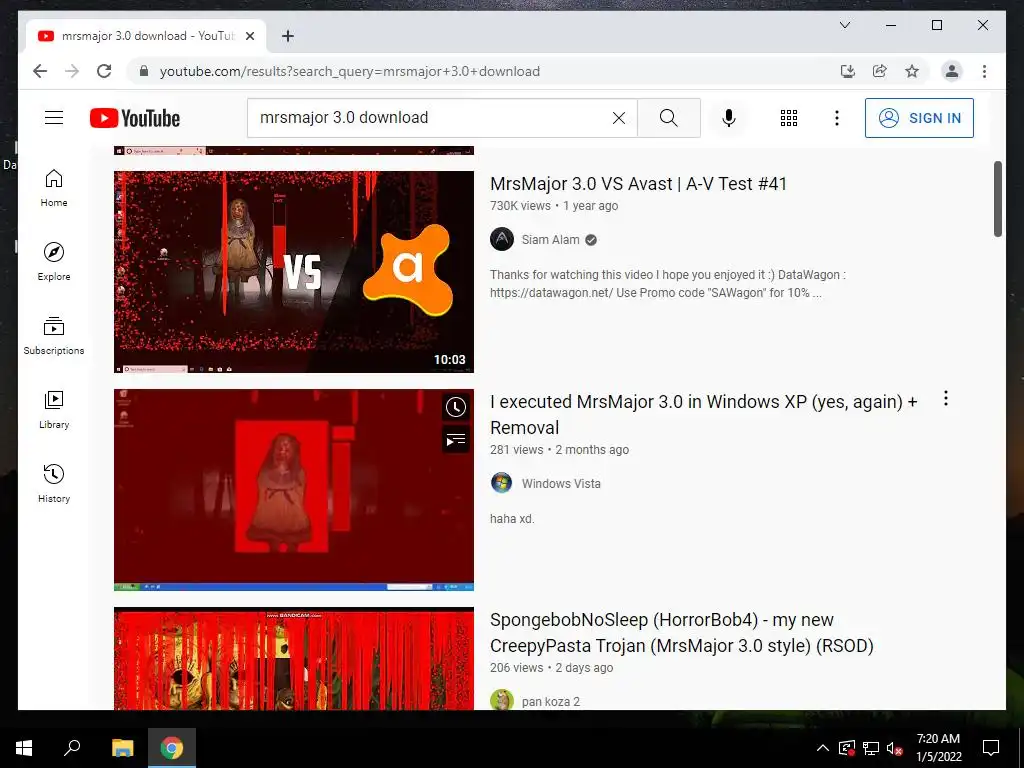Start voice search with the microphone icon
Image resolution: width=1024 pixels, height=768 pixels.
pos(729,118)
